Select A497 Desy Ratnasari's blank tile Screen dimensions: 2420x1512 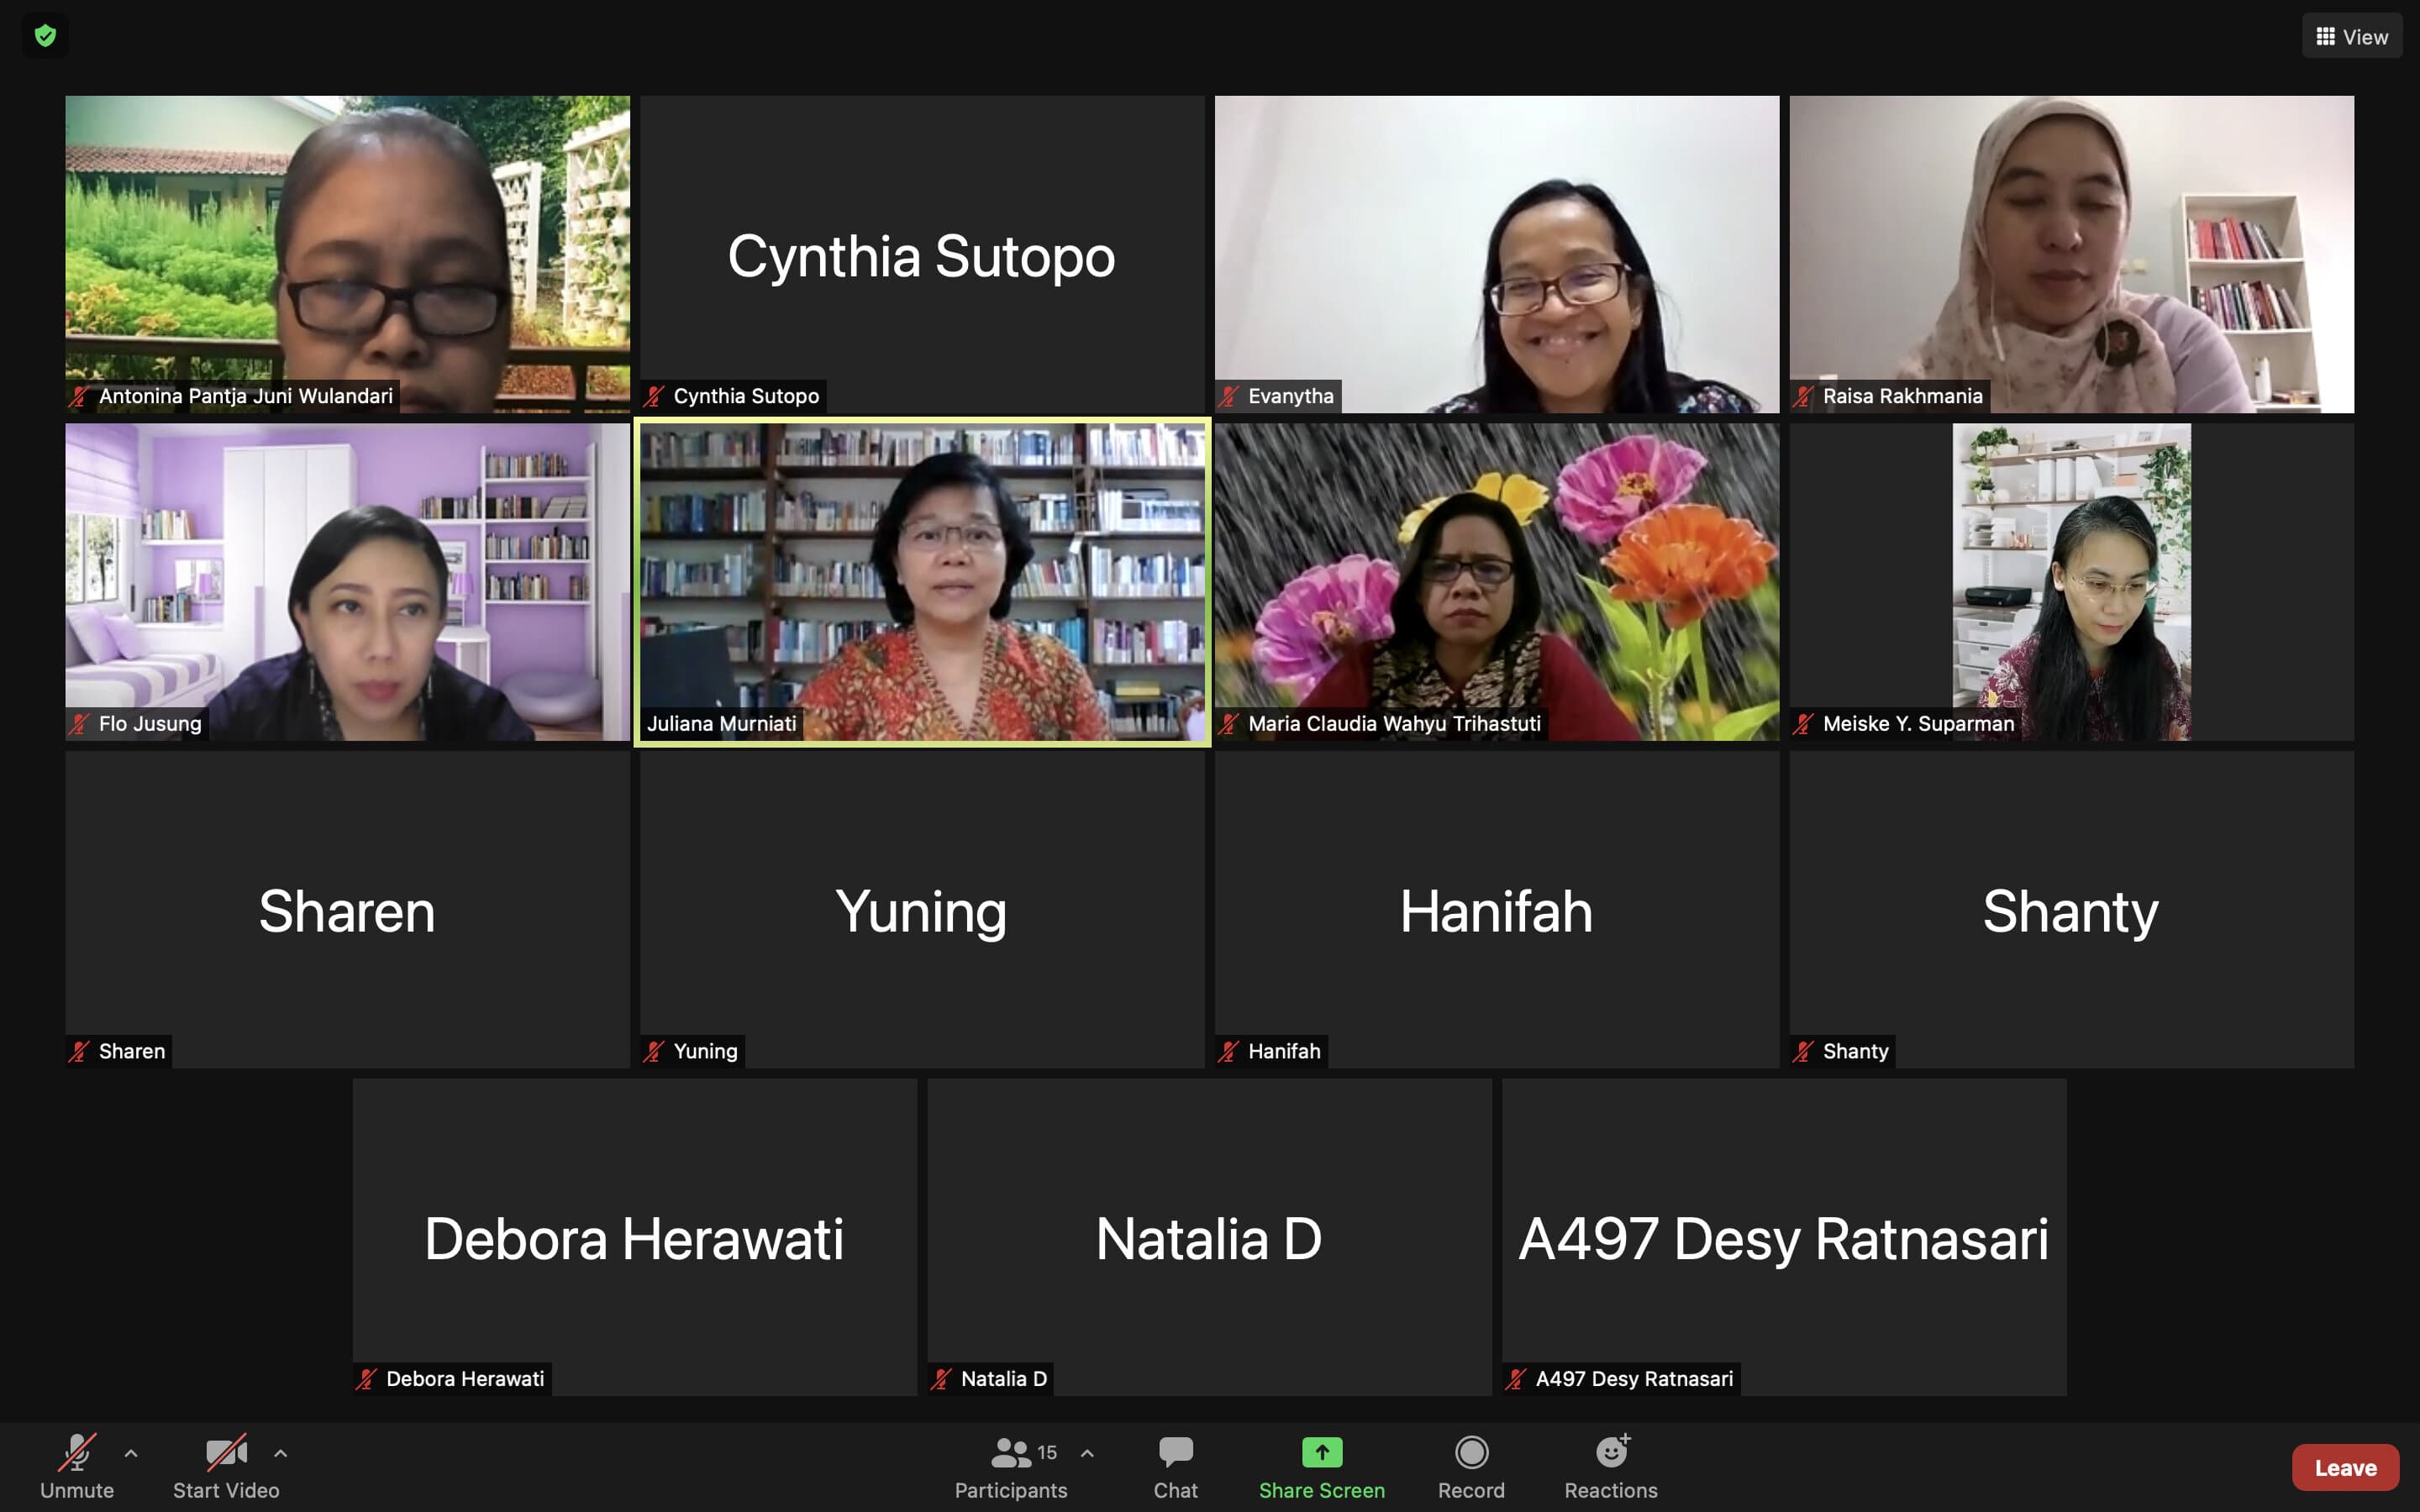[1785, 1237]
